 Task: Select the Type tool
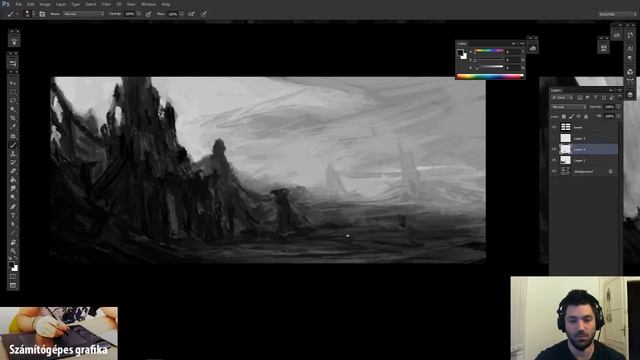[13, 216]
